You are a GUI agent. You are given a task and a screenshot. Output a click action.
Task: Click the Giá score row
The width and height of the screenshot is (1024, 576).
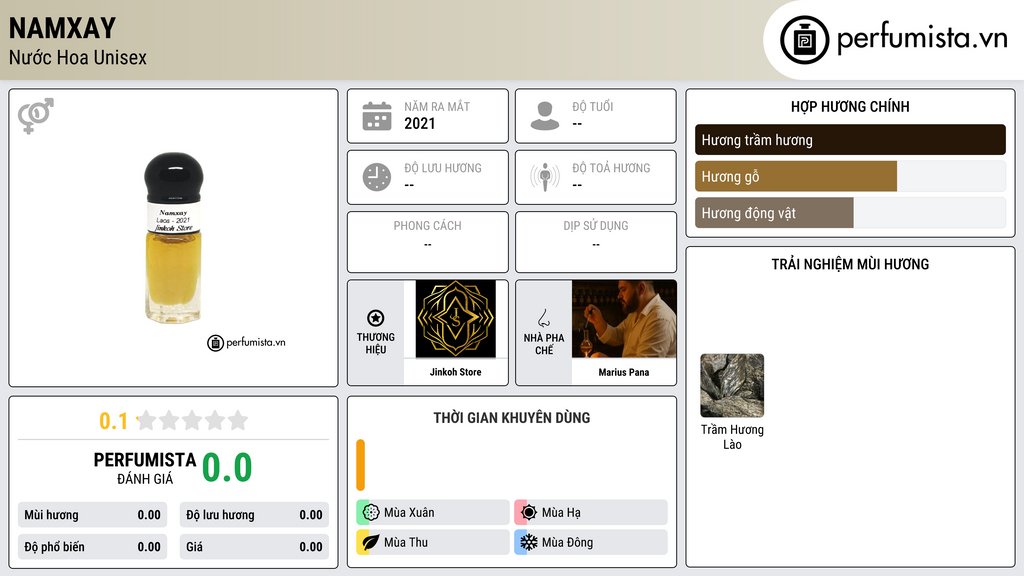pos(254,547)
